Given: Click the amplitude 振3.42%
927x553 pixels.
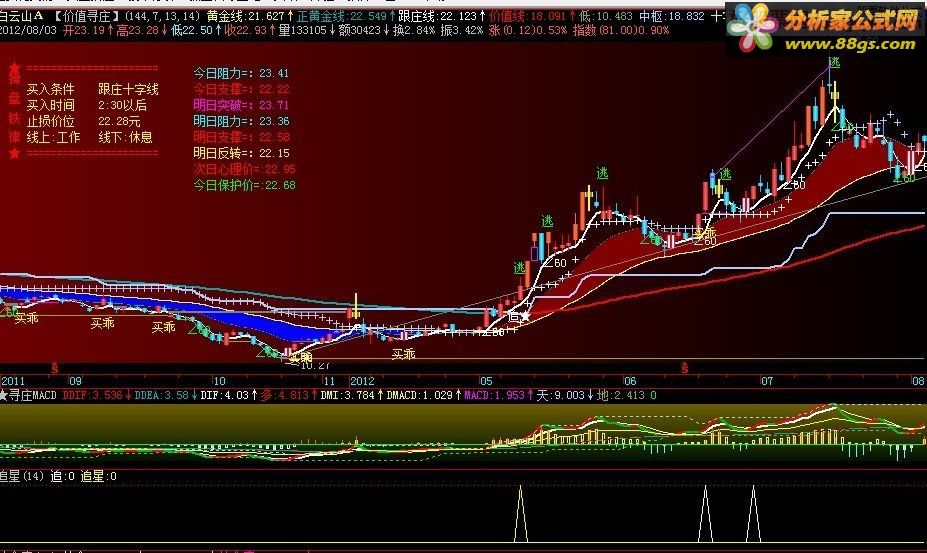Looking at the screenshot, I should click(x=462, y=30).
